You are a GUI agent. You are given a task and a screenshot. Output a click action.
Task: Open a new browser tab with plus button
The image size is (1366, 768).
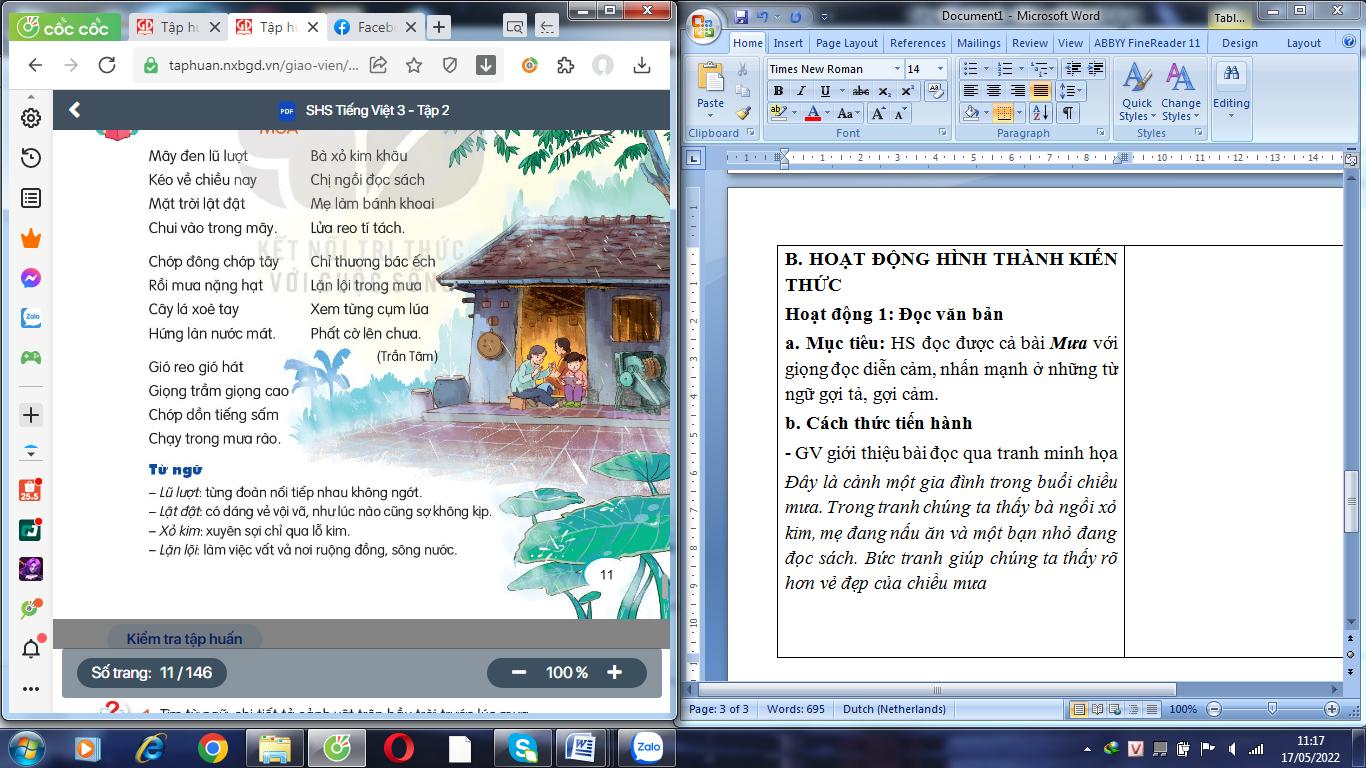coord(439,27)
